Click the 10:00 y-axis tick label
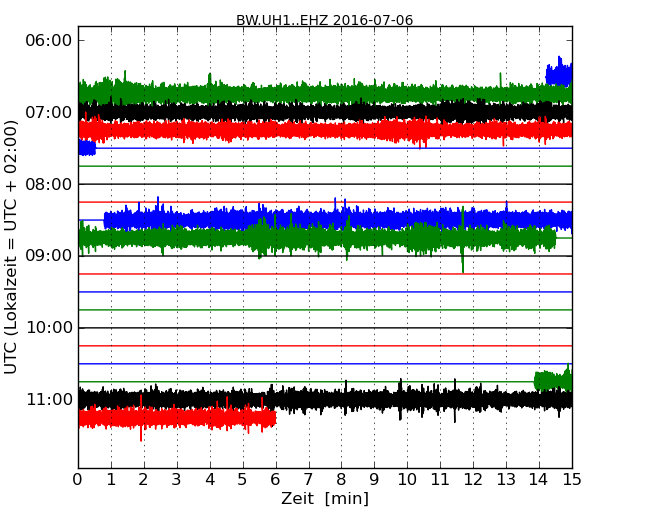Screen dimensions: 650x520 [x=47, y=328]
